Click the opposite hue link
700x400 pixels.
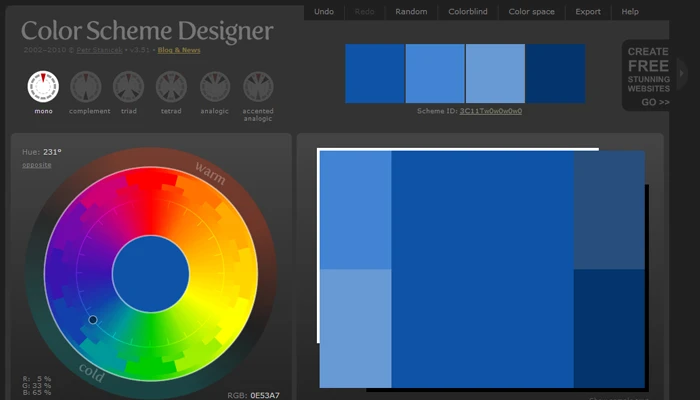[37, 165]
